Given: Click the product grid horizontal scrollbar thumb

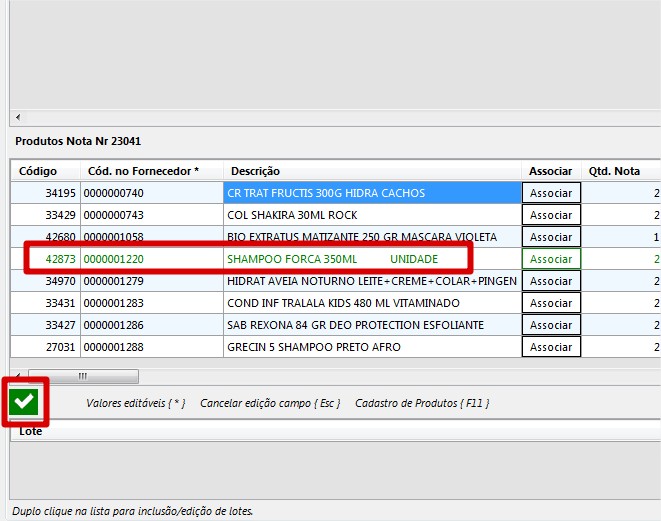Looking at the screenshot, I should (82, 376).
